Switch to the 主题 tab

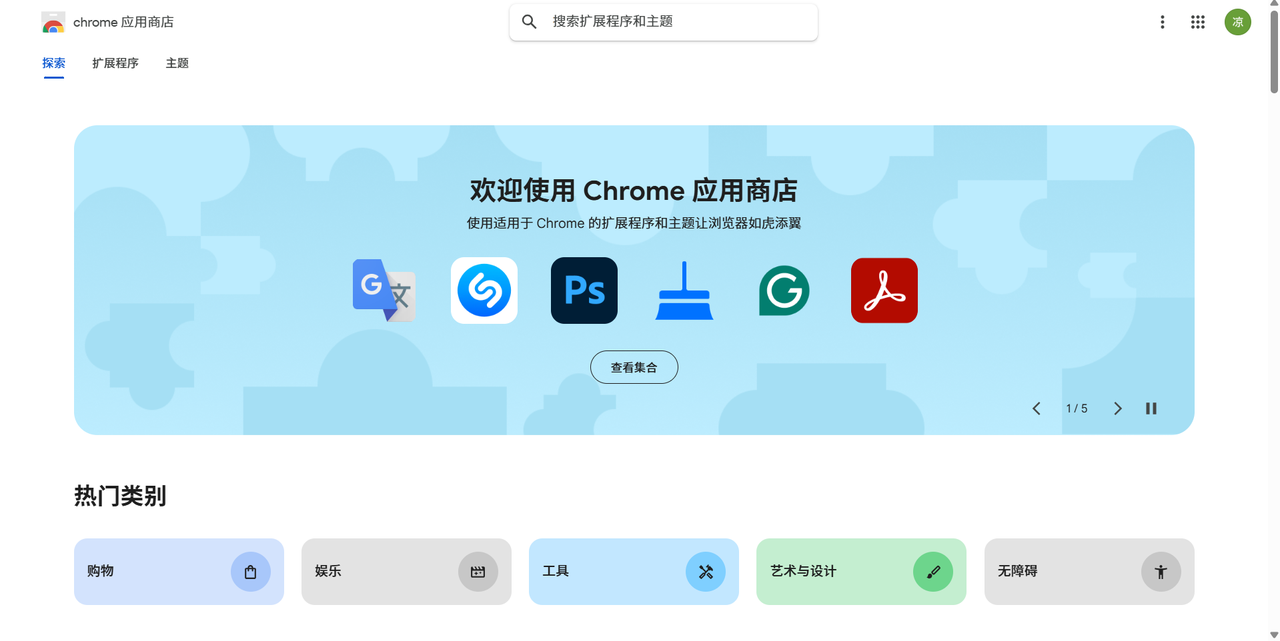coord(177,63)
